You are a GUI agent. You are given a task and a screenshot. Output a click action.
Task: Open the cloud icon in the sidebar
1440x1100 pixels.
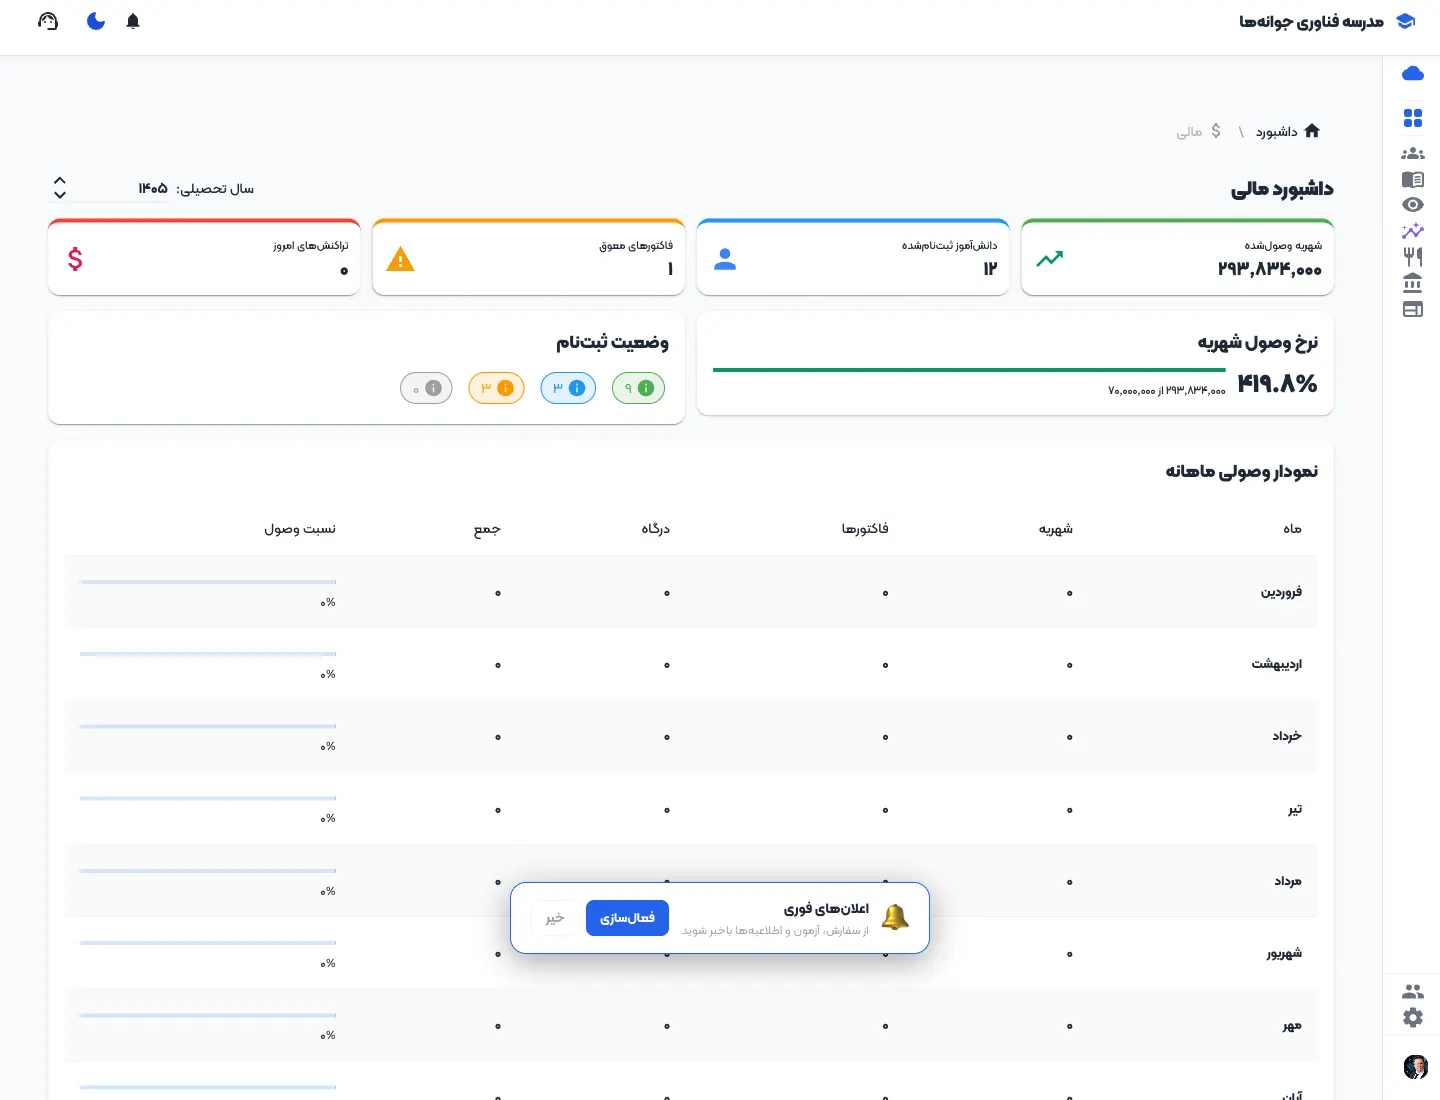pyautogui.click(x=1412, y=73)
